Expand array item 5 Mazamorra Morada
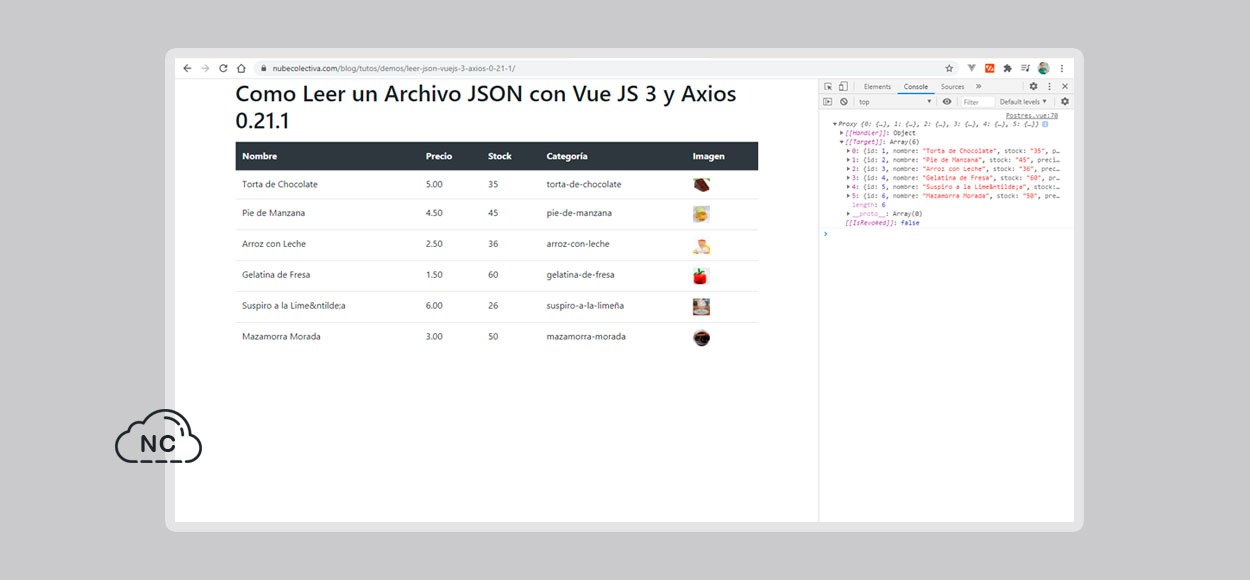This screenshot has height=580, width=1250. [x=849, y=196]
